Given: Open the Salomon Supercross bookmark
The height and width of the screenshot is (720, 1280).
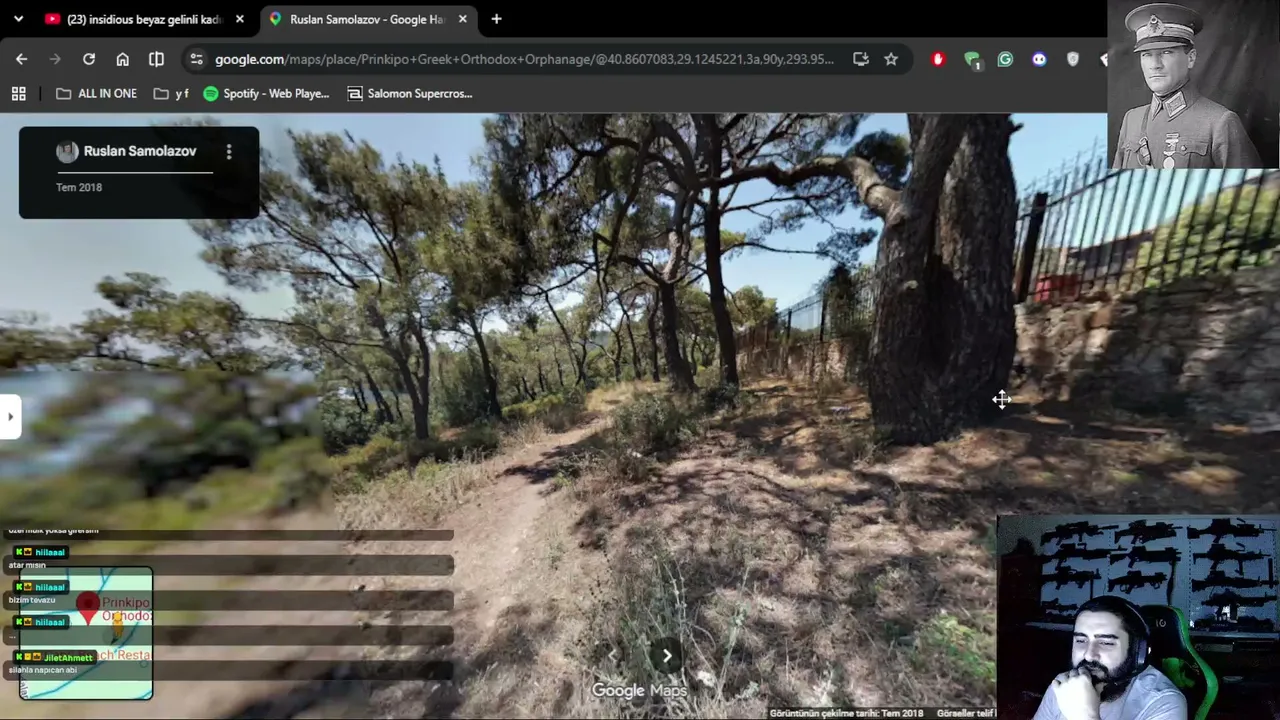Looking at the screenshot, I should tap(409, 93).
